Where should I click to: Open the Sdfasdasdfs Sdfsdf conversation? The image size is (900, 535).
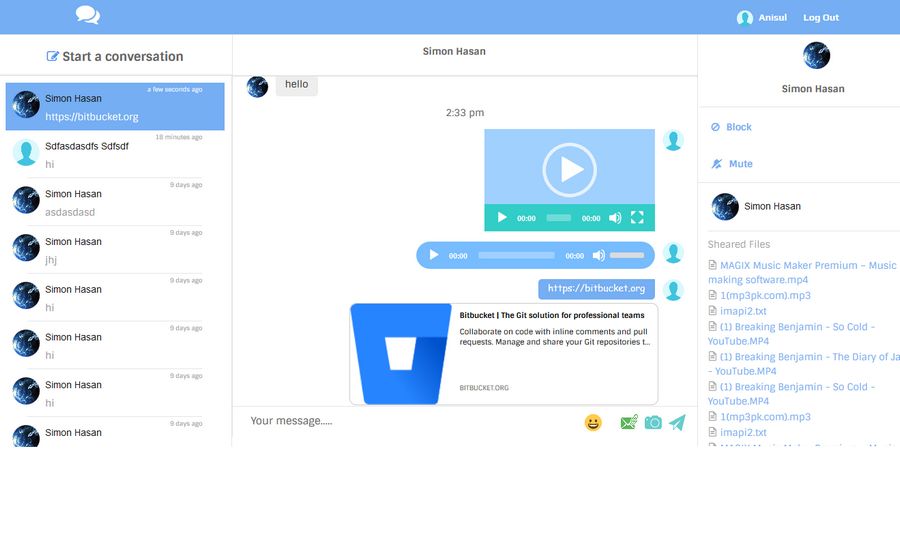click(x=115, y=154)
